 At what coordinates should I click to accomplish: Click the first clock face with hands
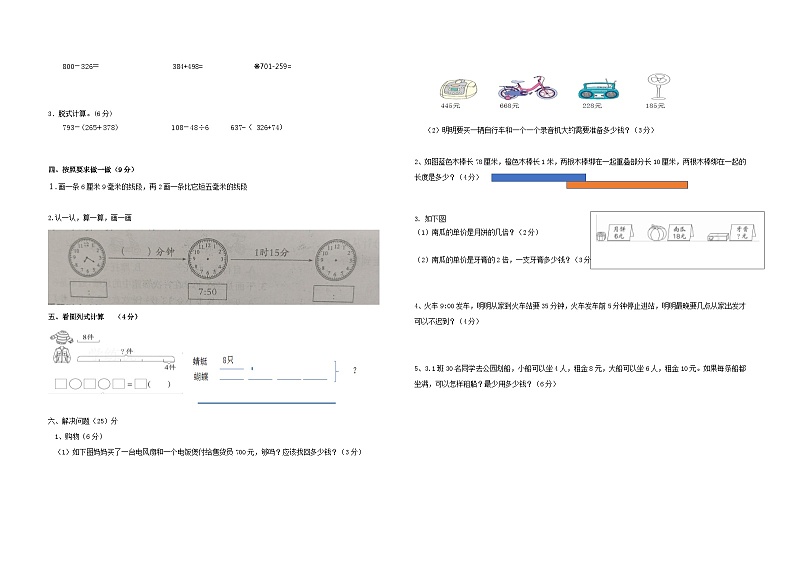click(x=87, y=257)
